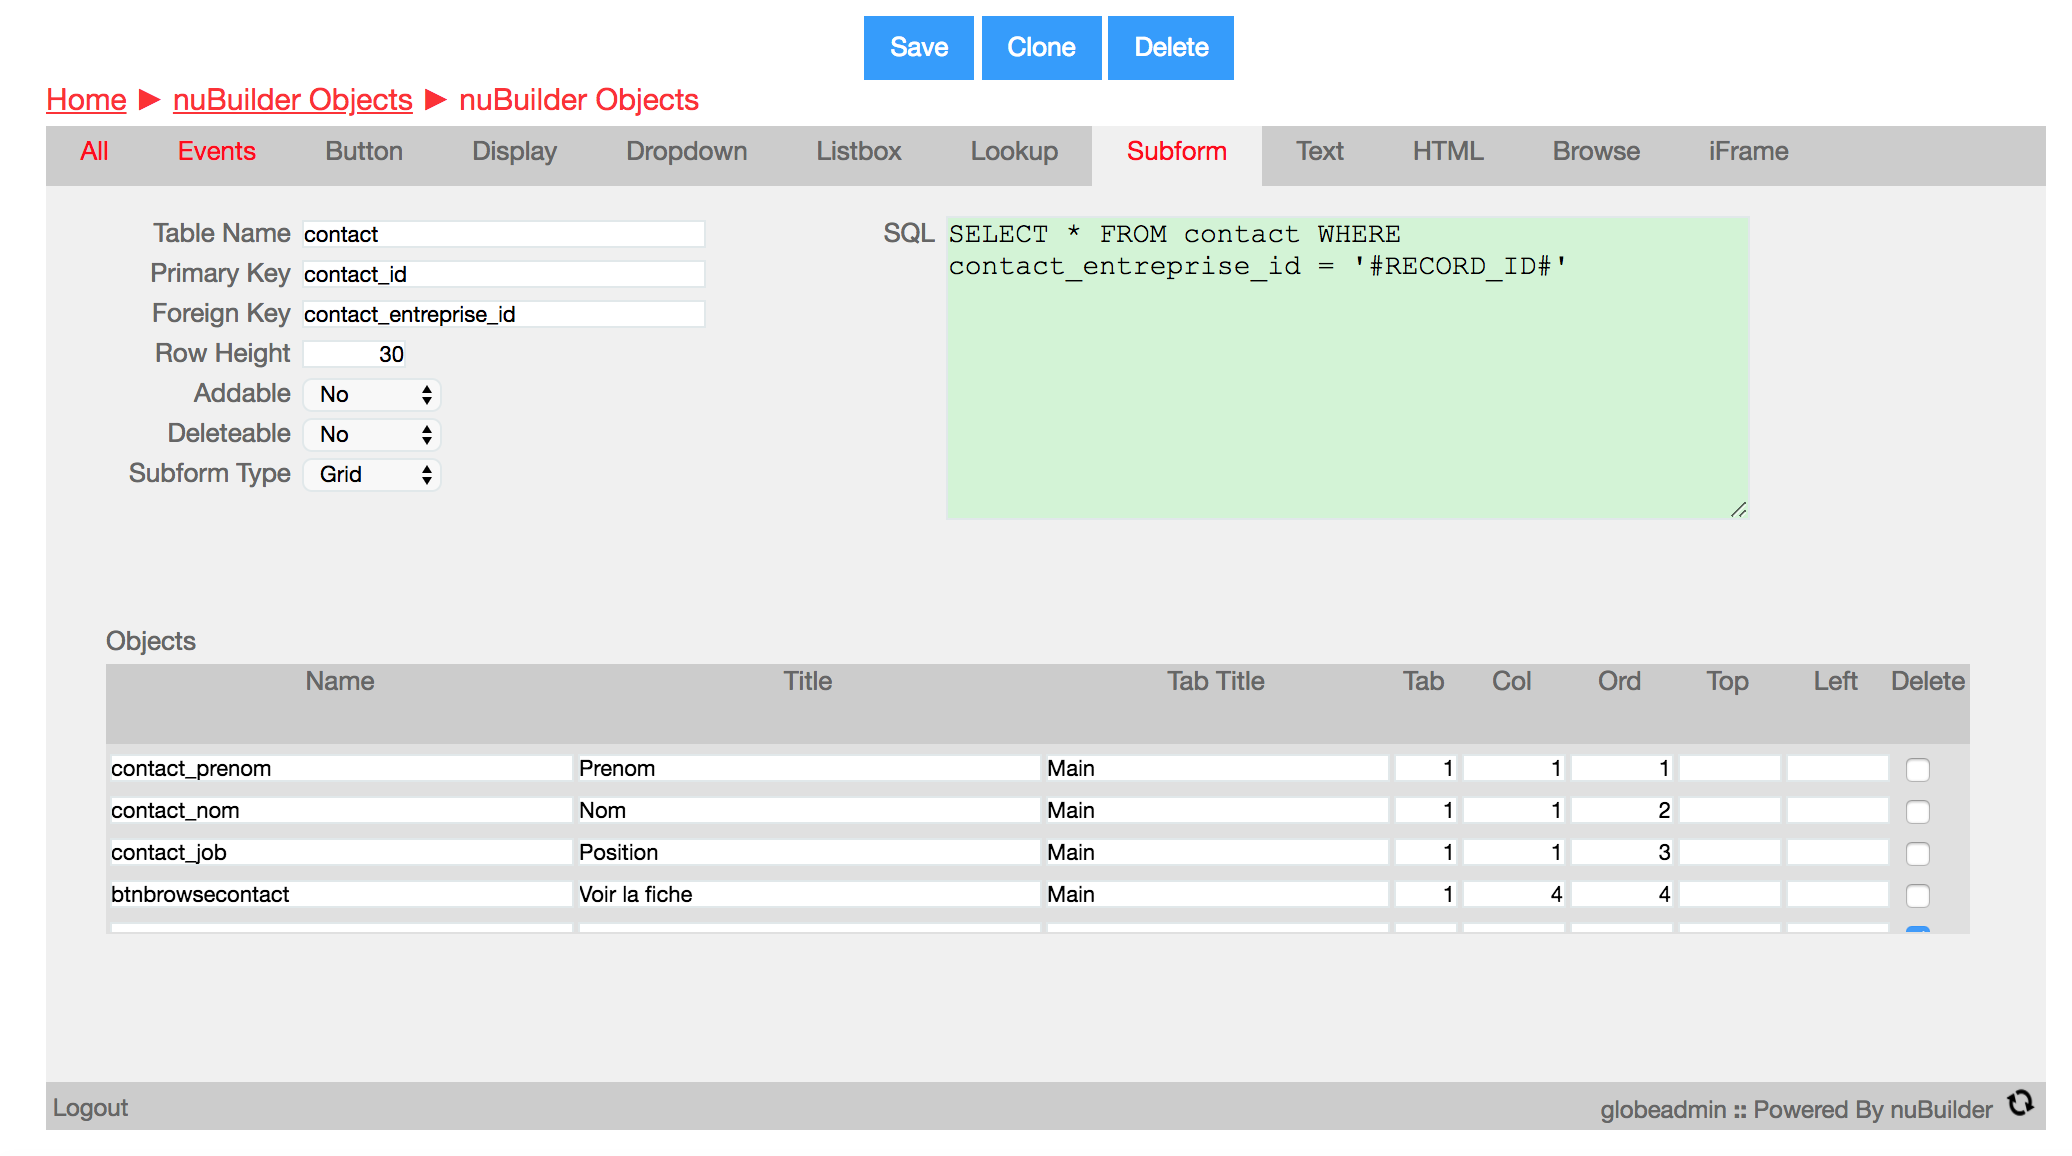Open the iFrame tab
This screenshot has height=1156, width=2072.
point(1749,152)
